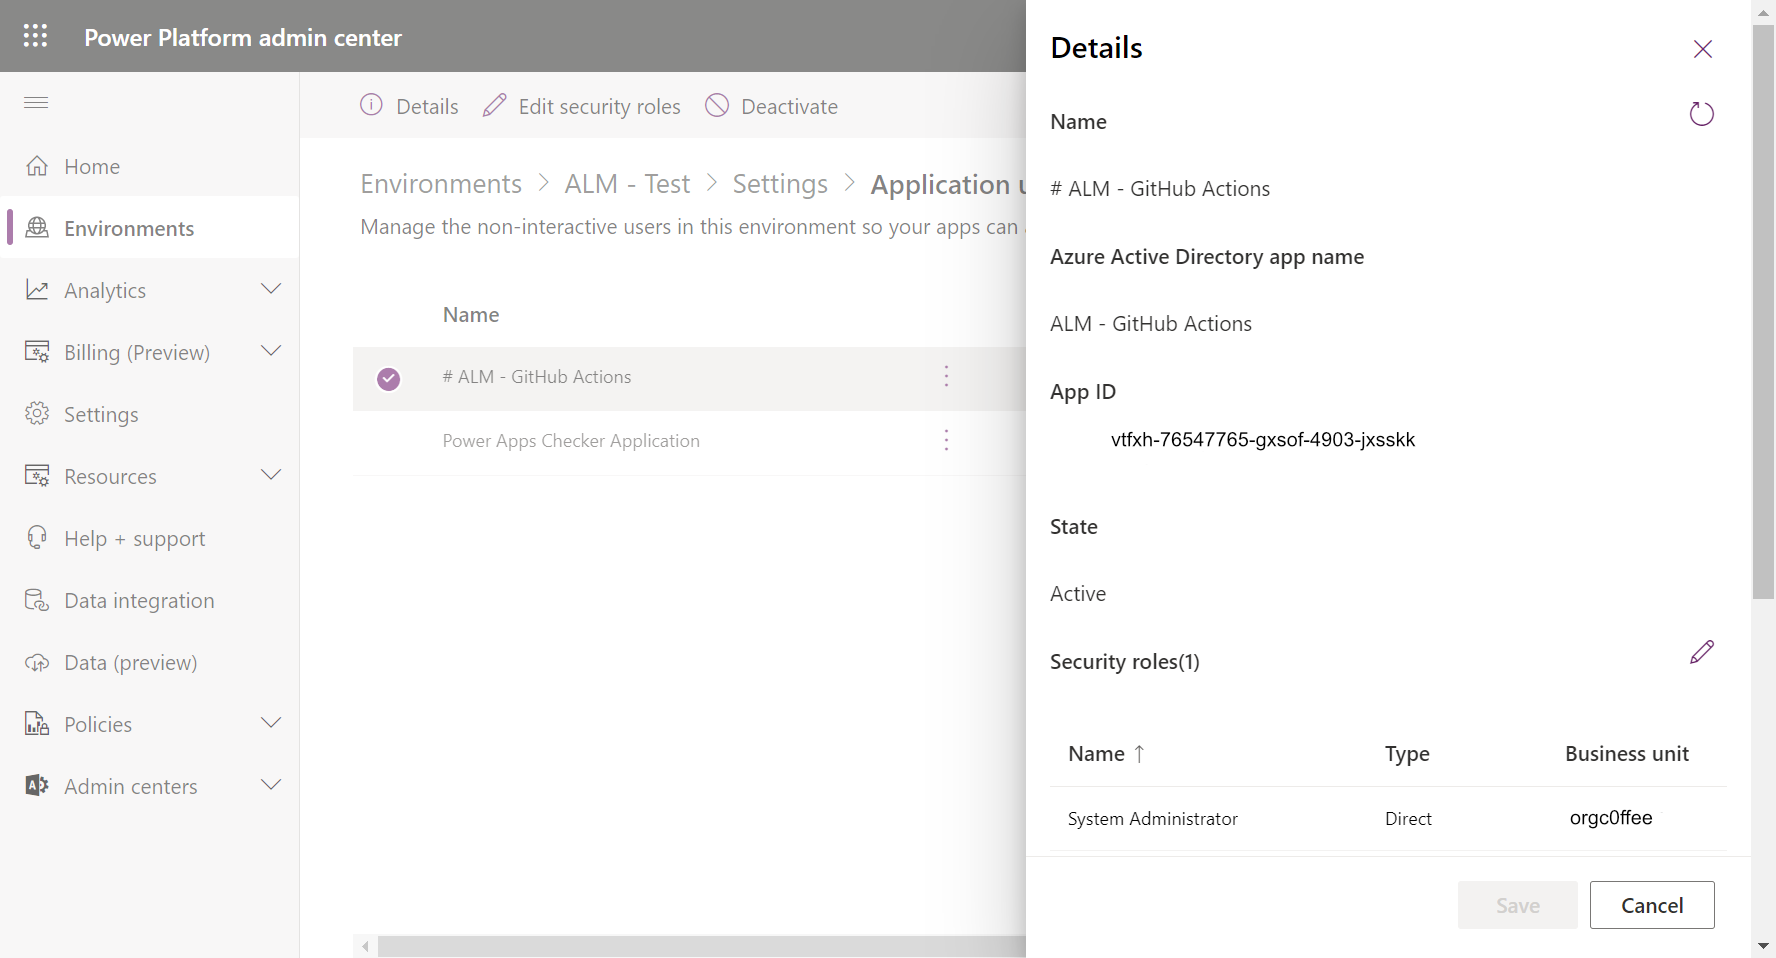This screenshot has height=958, width=1776.
Task: Expand the Analytics section
Action: pyautogui.click(x=271, y=289)
